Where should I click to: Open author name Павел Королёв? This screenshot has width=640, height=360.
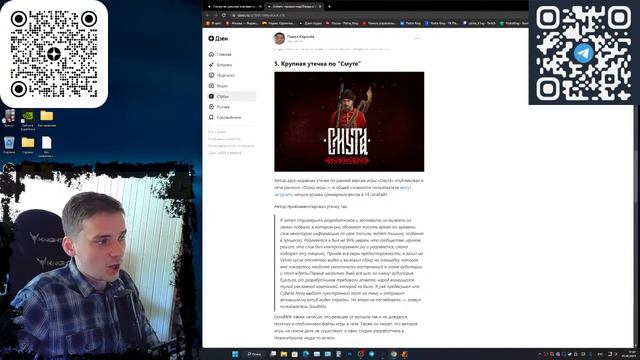point(300,36)
